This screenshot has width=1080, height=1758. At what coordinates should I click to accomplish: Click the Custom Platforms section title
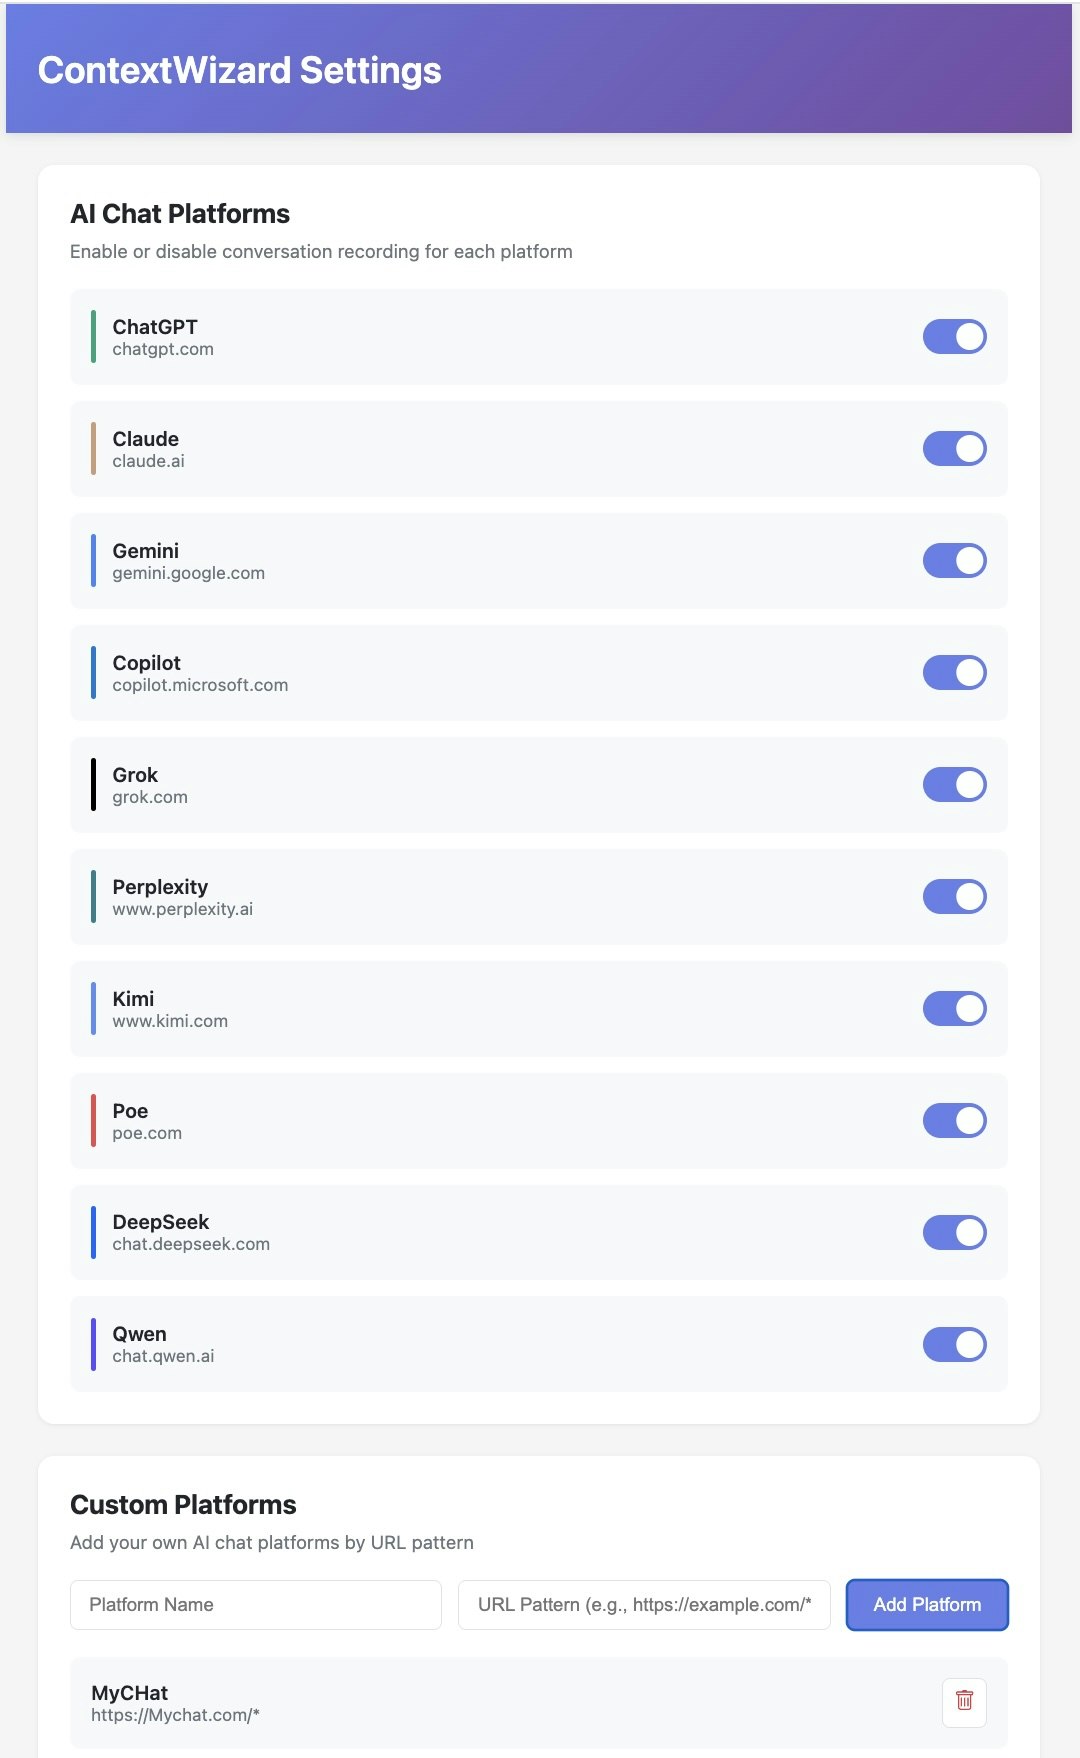[x=183, y=1505]
